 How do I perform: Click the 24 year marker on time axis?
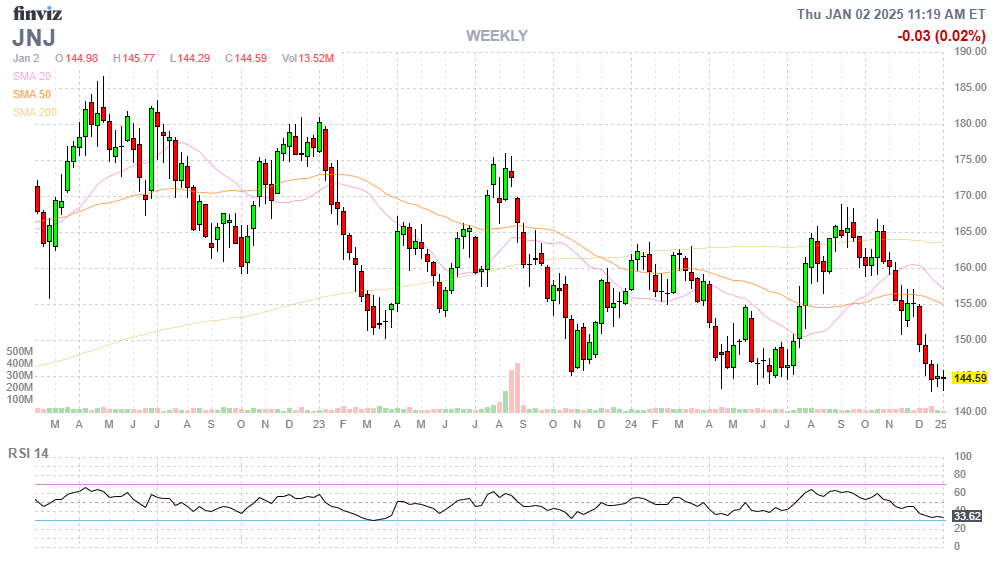tap(631, 424)
